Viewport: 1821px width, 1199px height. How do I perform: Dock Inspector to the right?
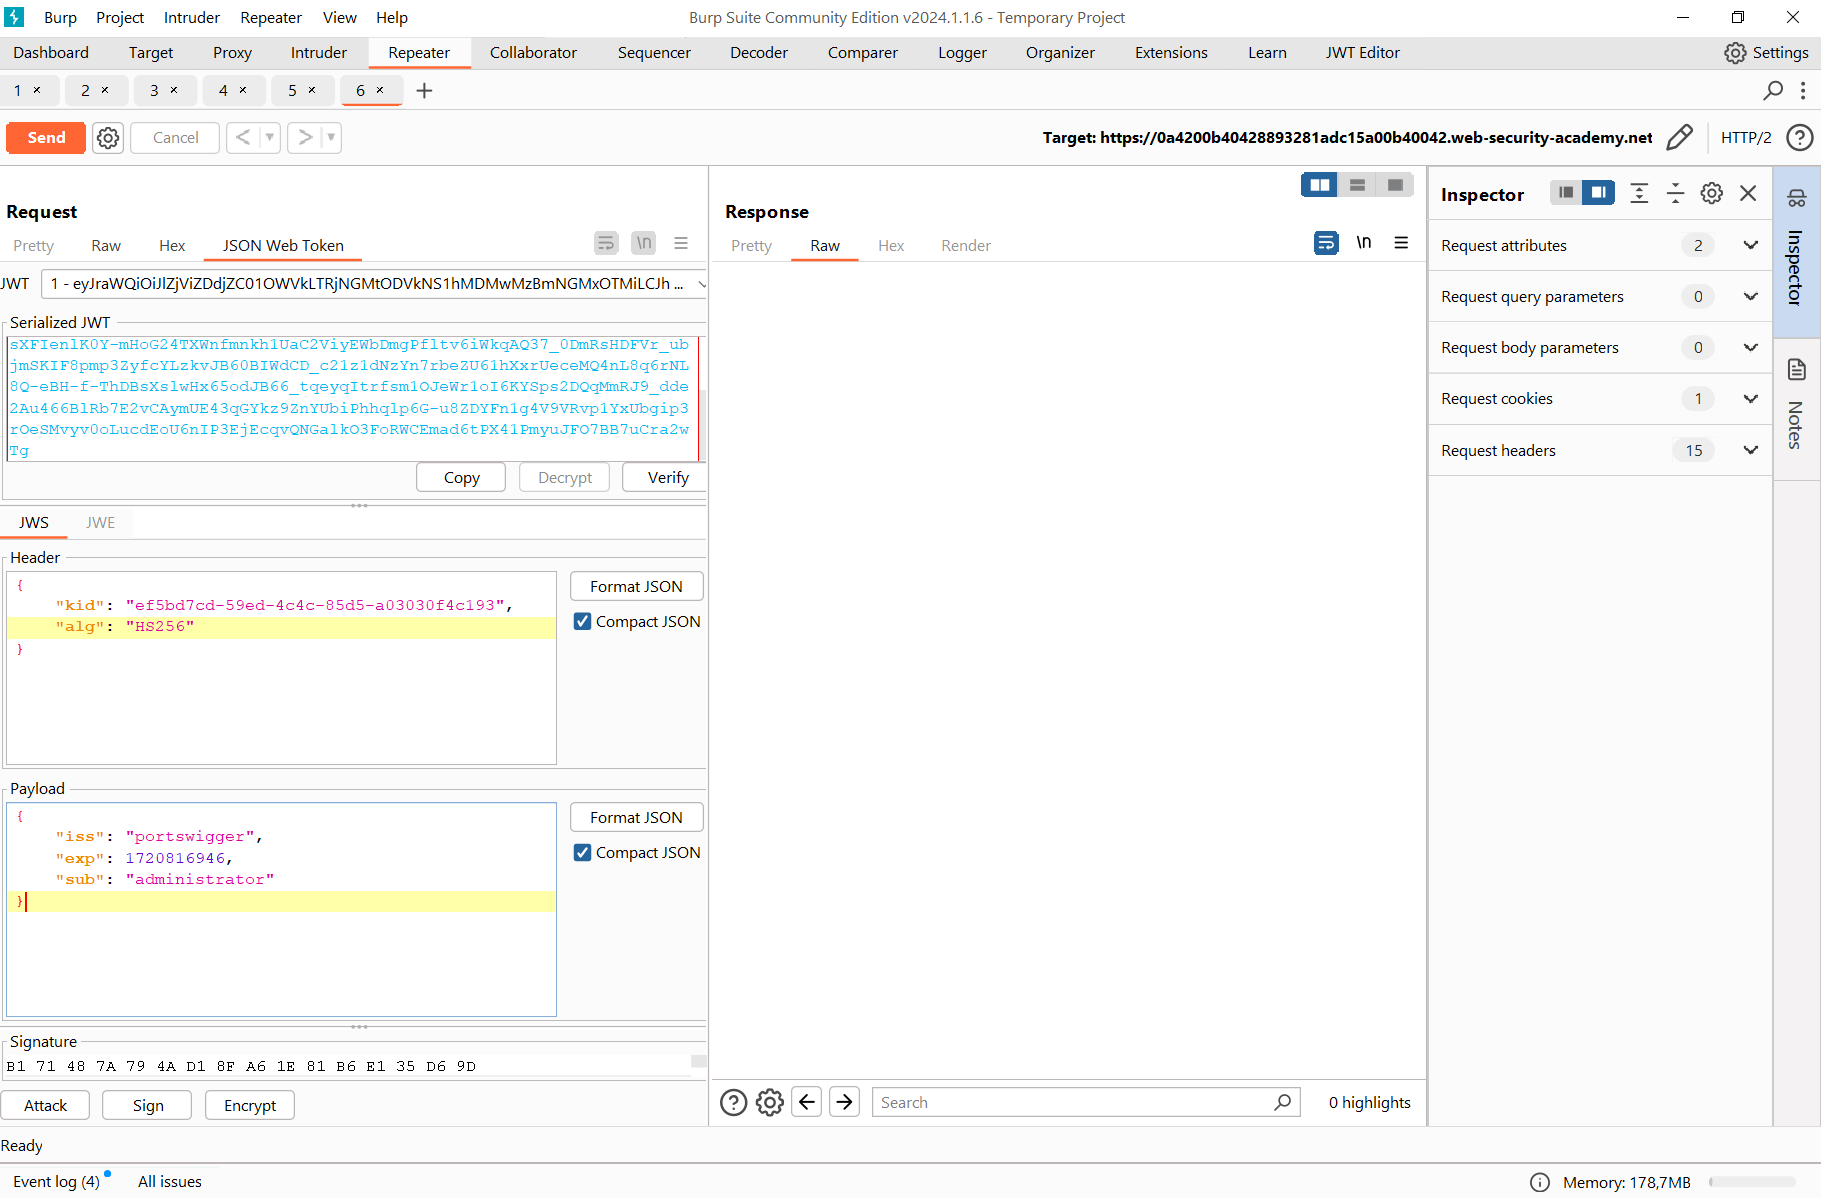coord(1598,193)
